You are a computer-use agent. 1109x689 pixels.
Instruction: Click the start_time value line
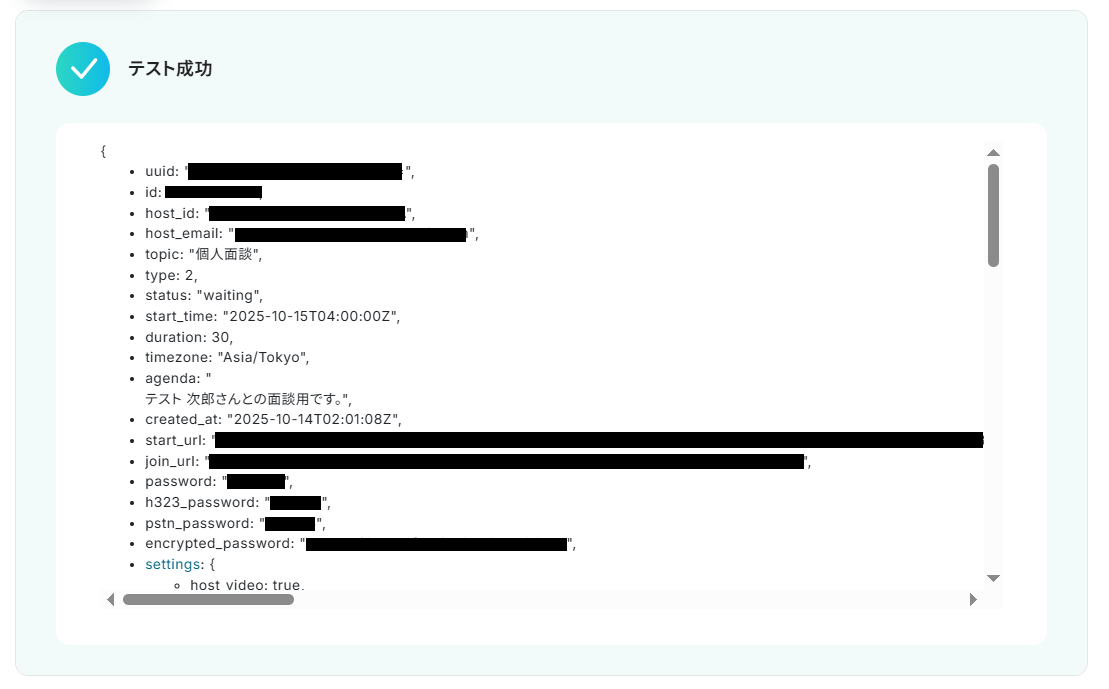tap(272, 316)
